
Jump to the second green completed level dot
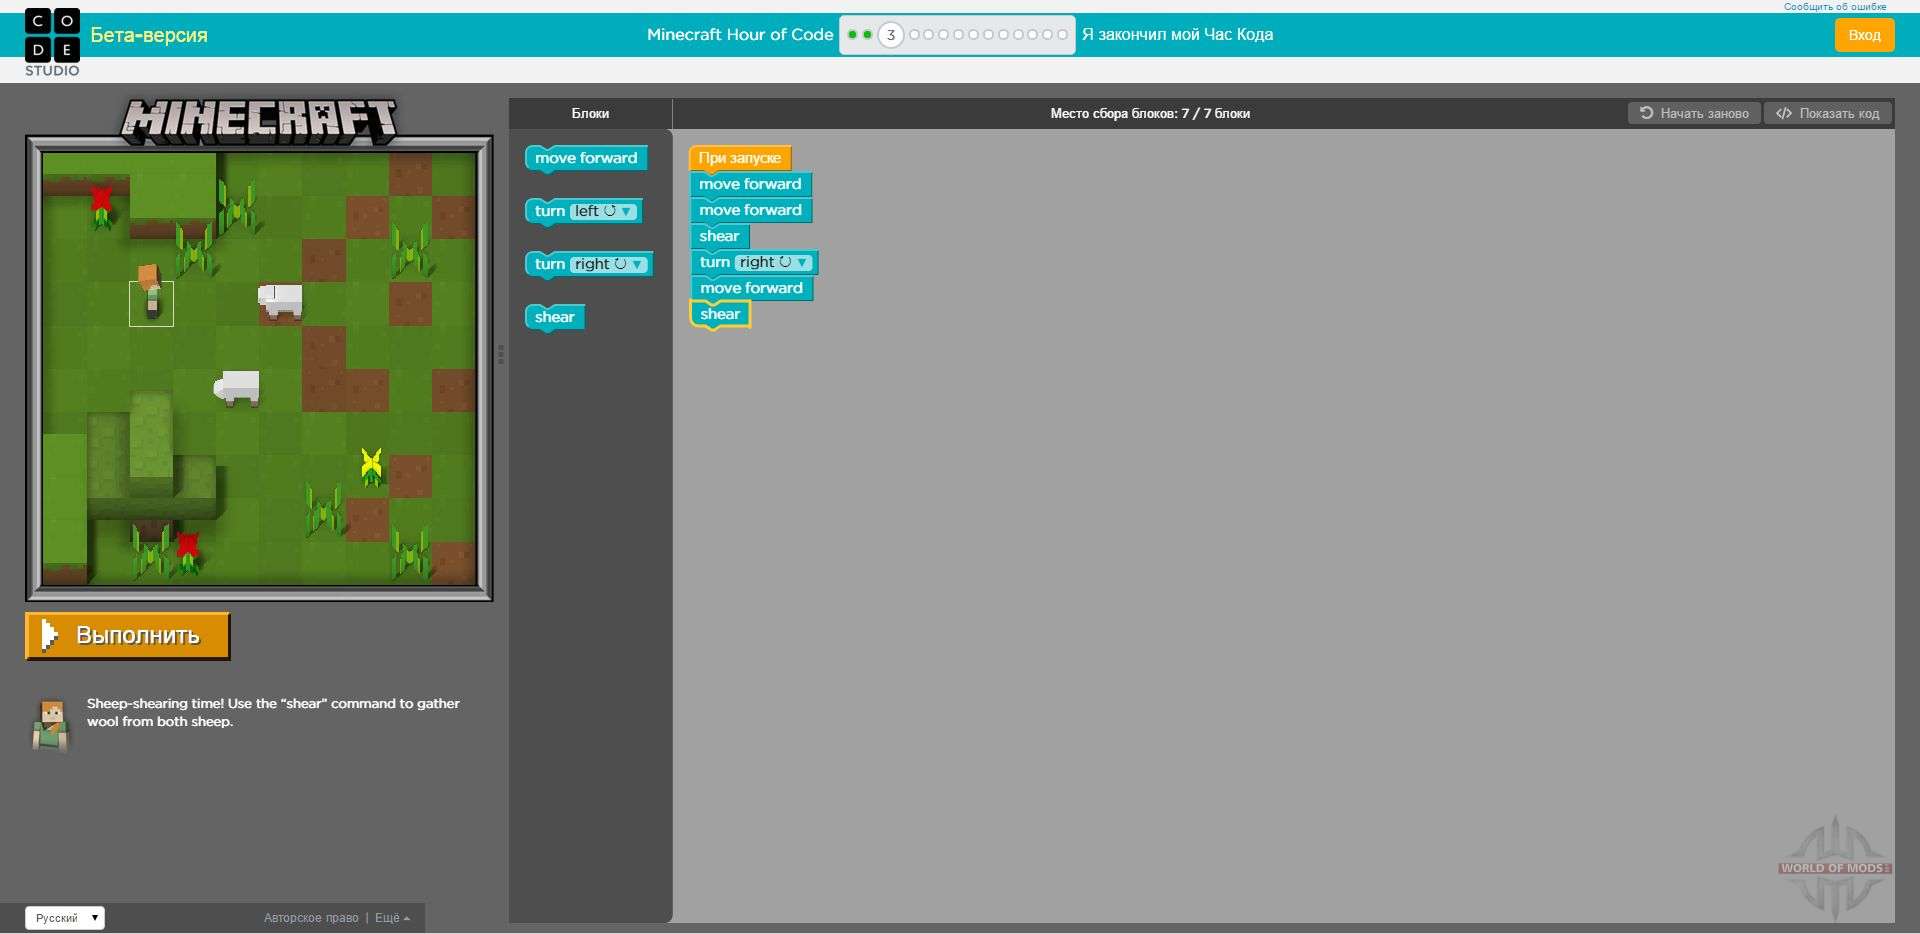867,34
